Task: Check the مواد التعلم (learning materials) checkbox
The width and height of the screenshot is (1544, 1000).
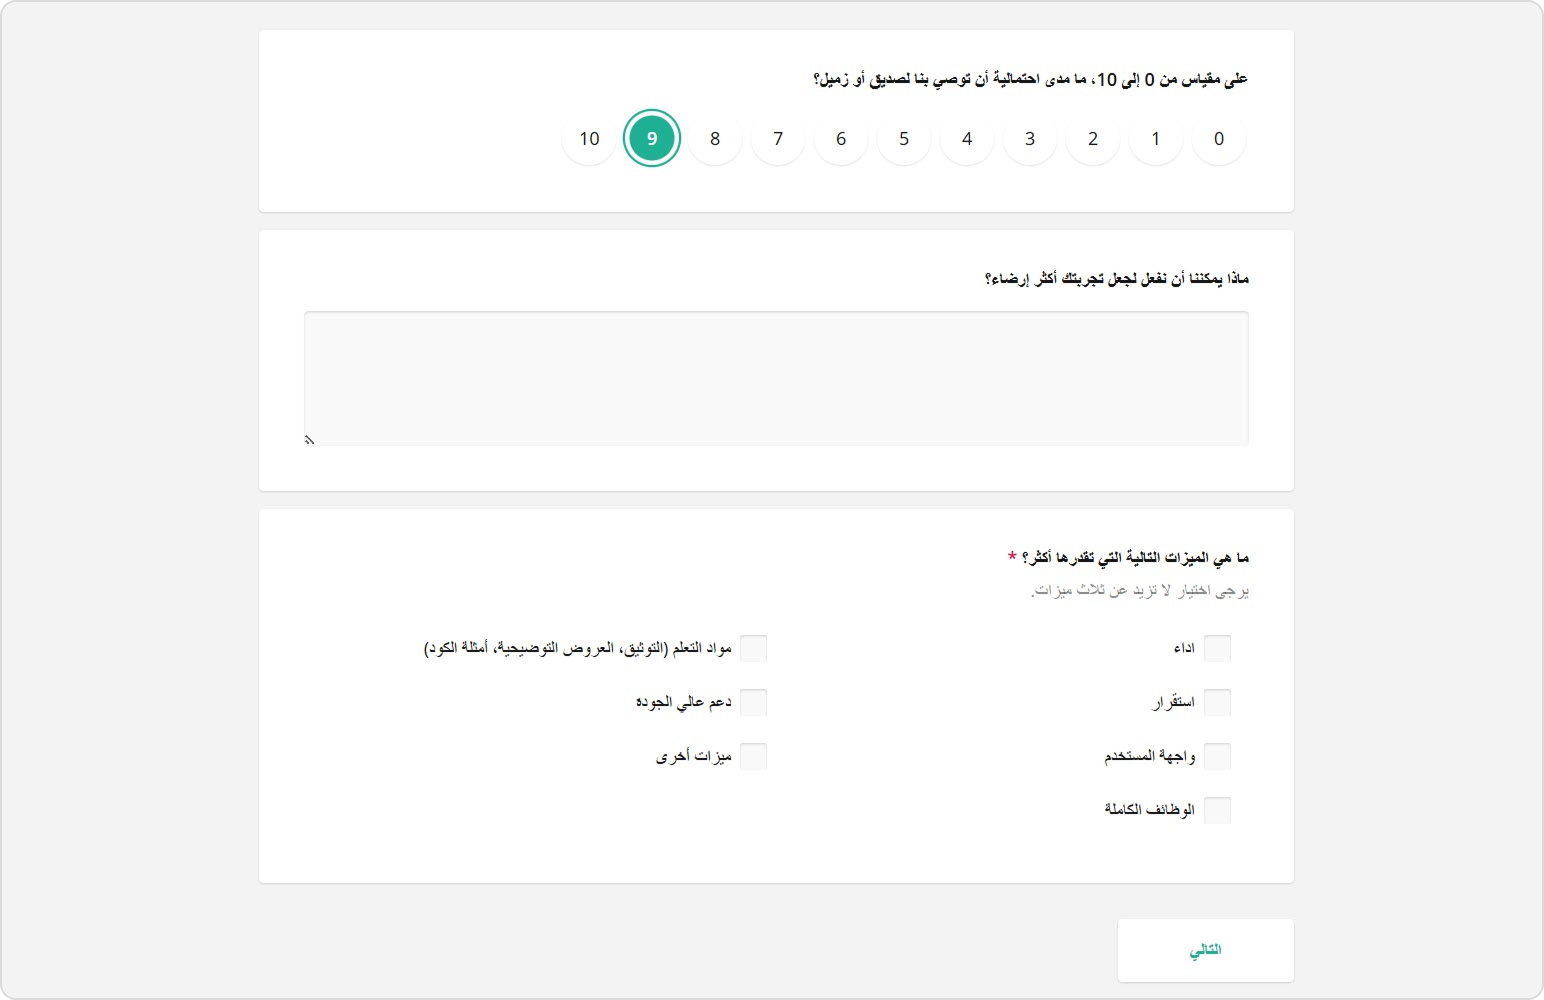Action: [755, 648]
